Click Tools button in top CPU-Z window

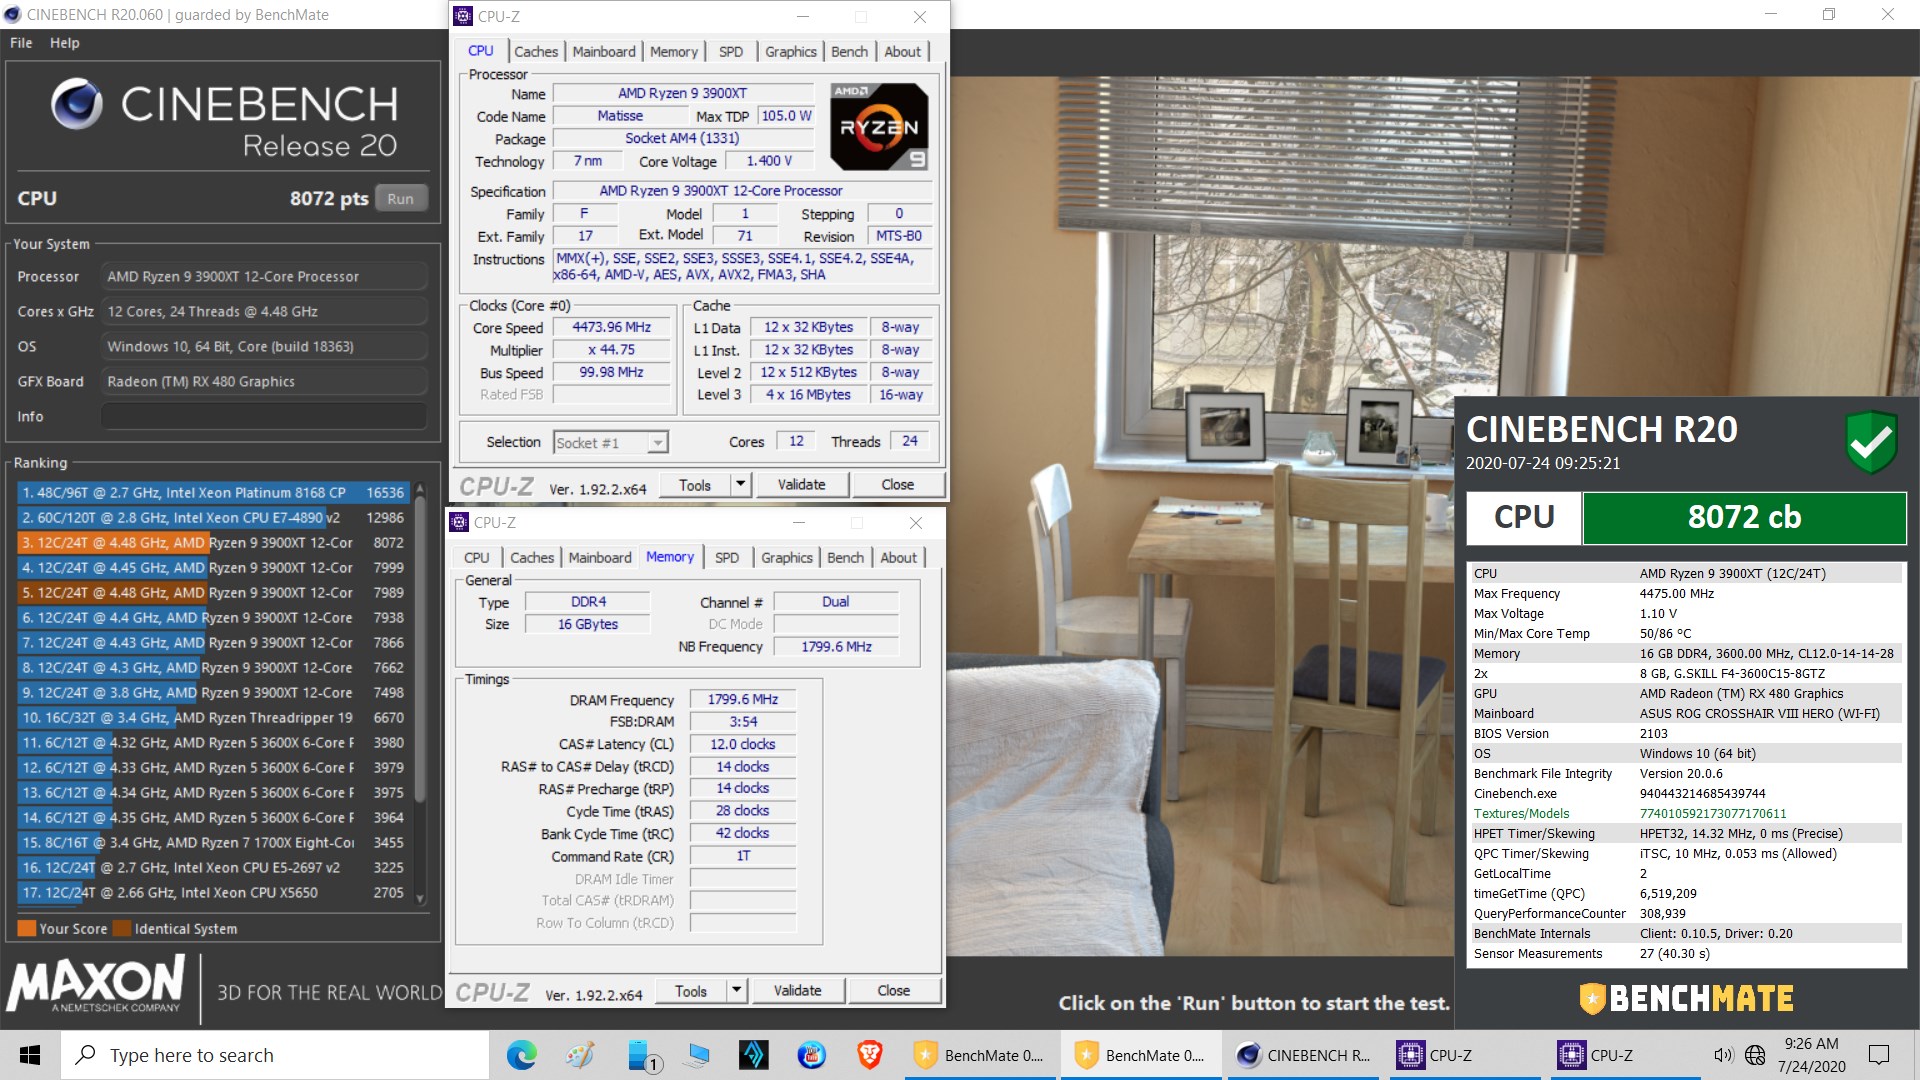[x=695, y=485]
